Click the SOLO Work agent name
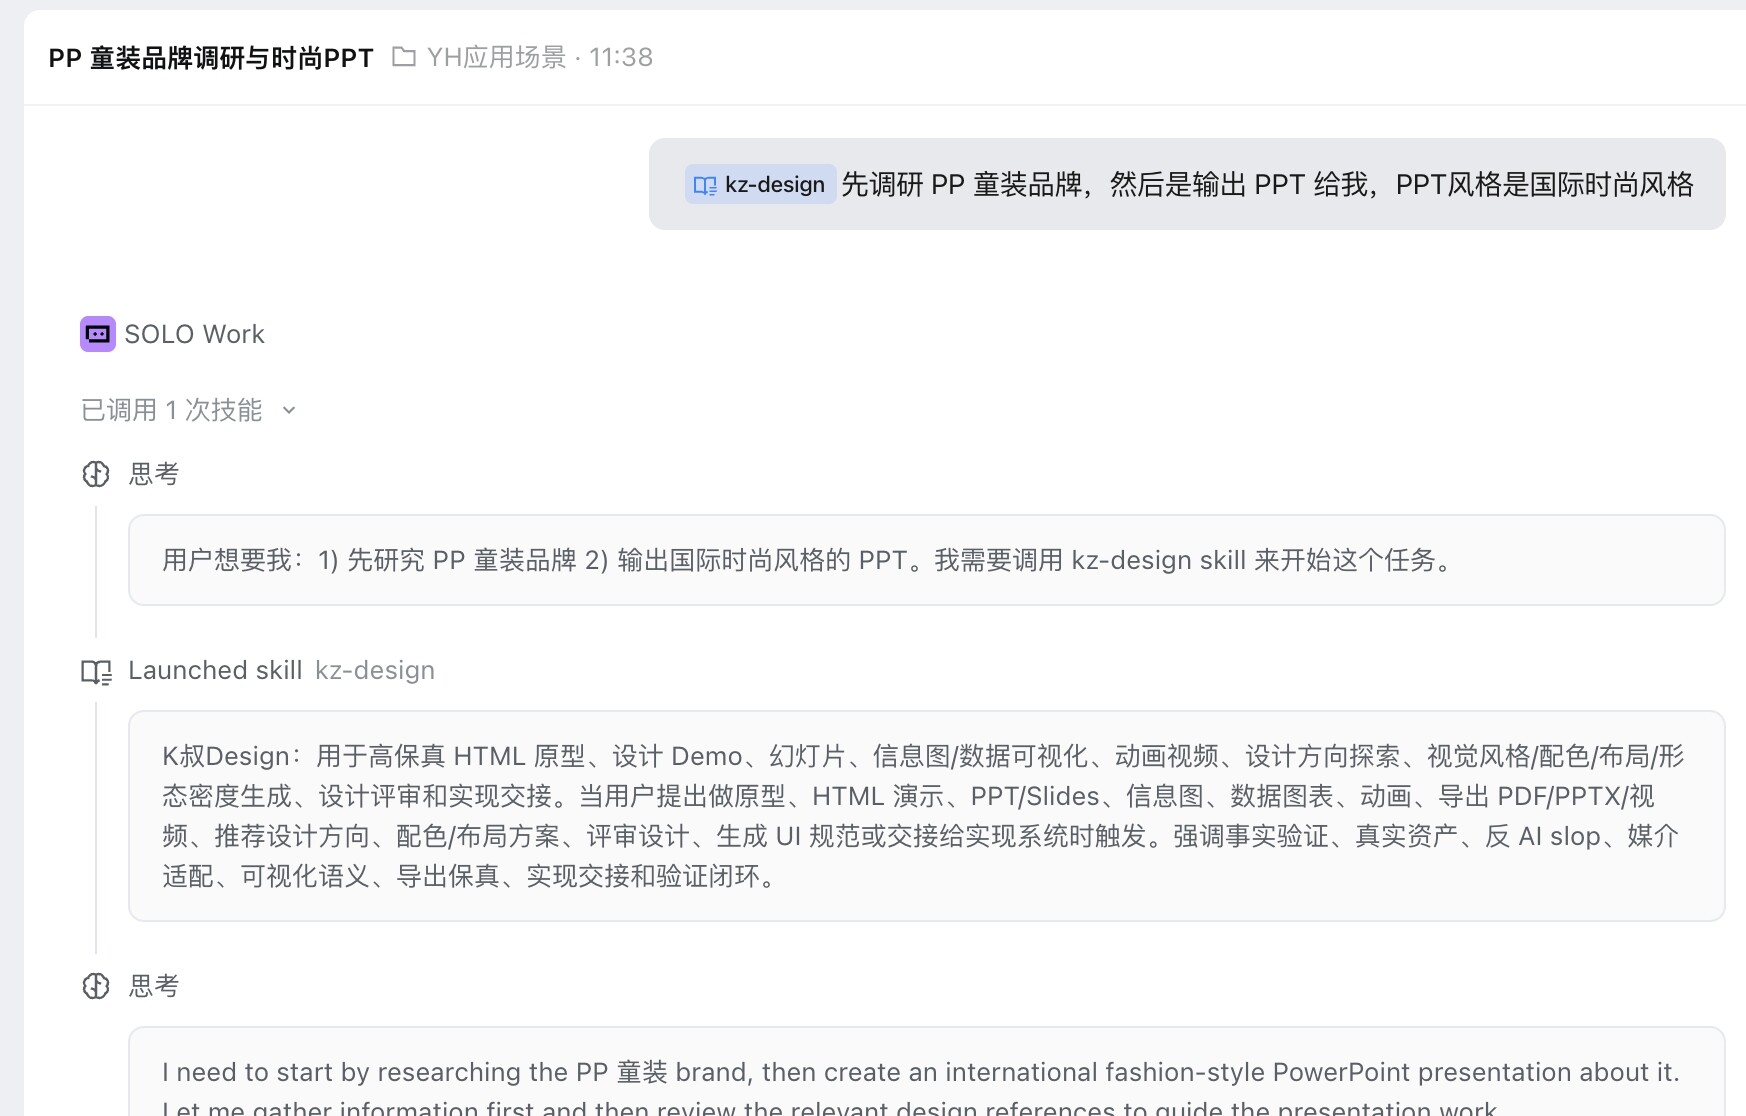This screenshot has height=1116, width=1746. tap(194, 334)
